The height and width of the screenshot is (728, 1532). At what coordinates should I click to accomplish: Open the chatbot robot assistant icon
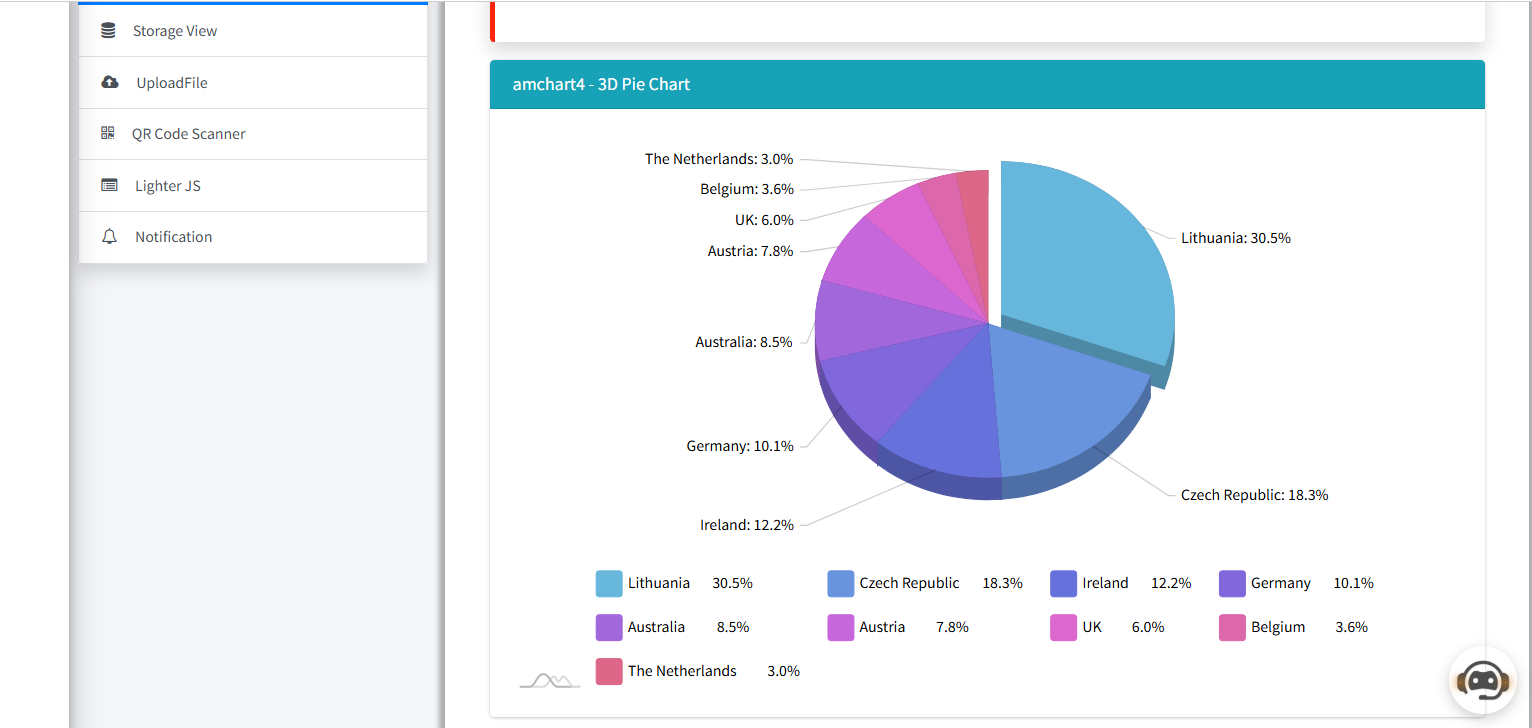coord(1483,681)
